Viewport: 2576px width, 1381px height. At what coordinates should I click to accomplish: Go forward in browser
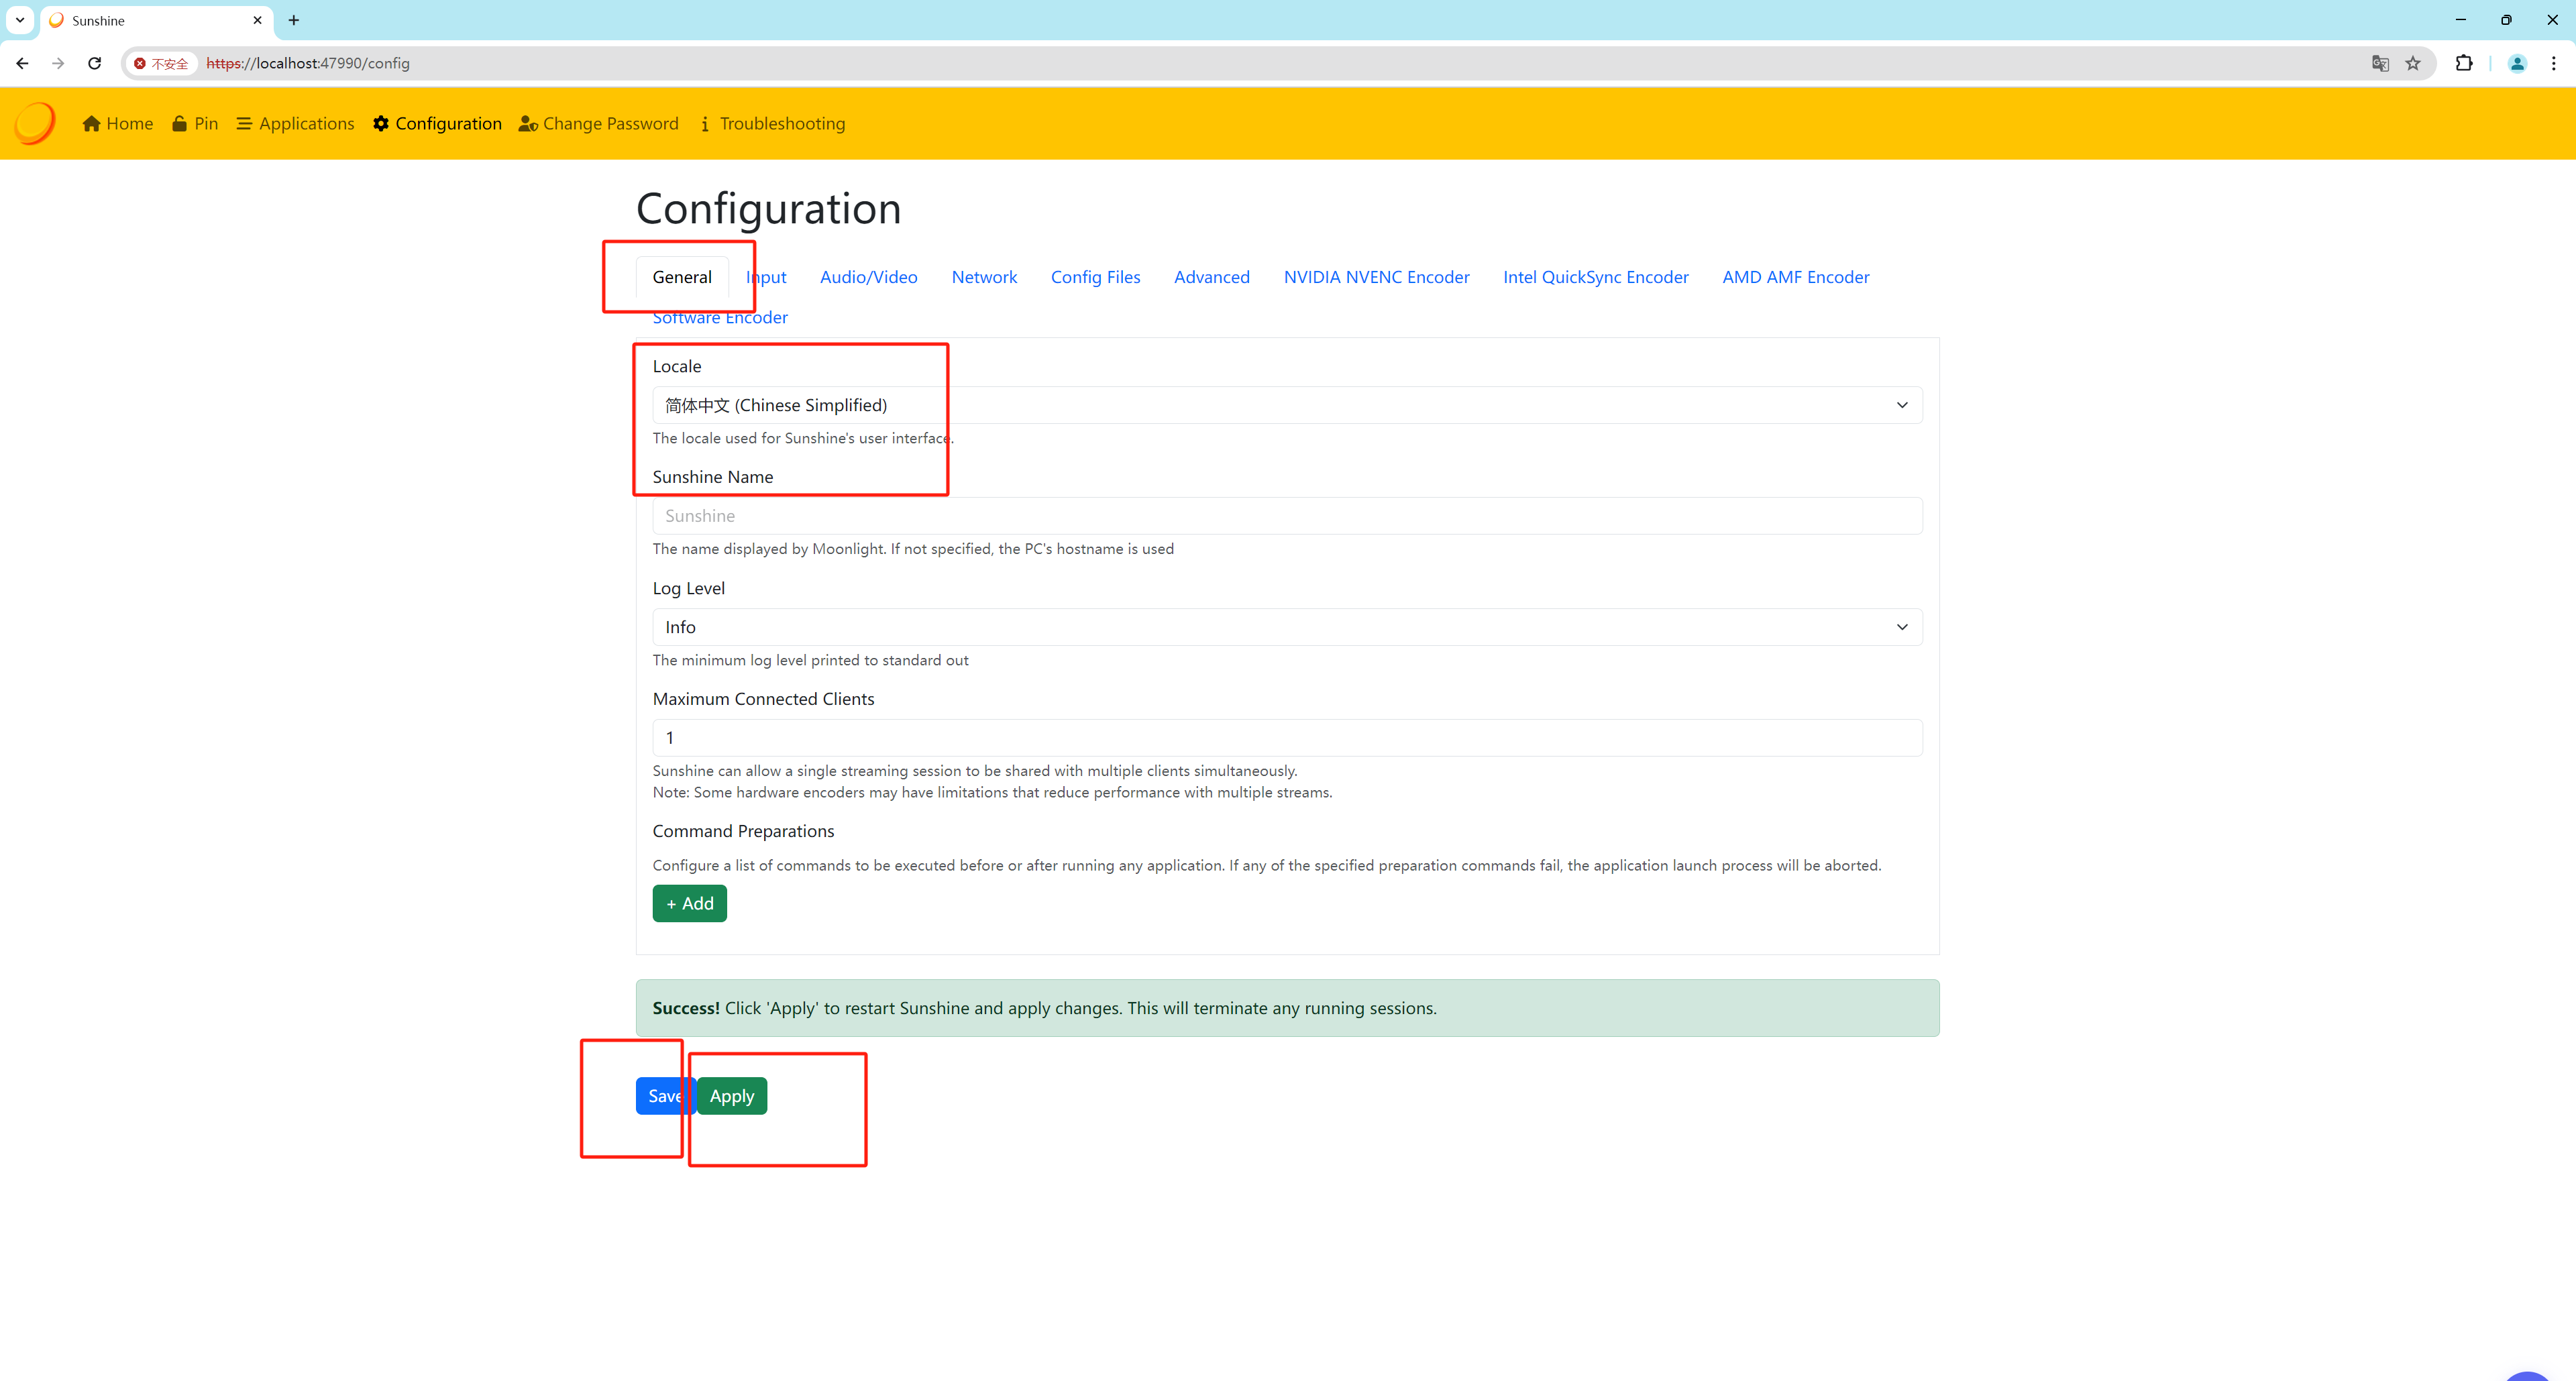coord(58,63)
